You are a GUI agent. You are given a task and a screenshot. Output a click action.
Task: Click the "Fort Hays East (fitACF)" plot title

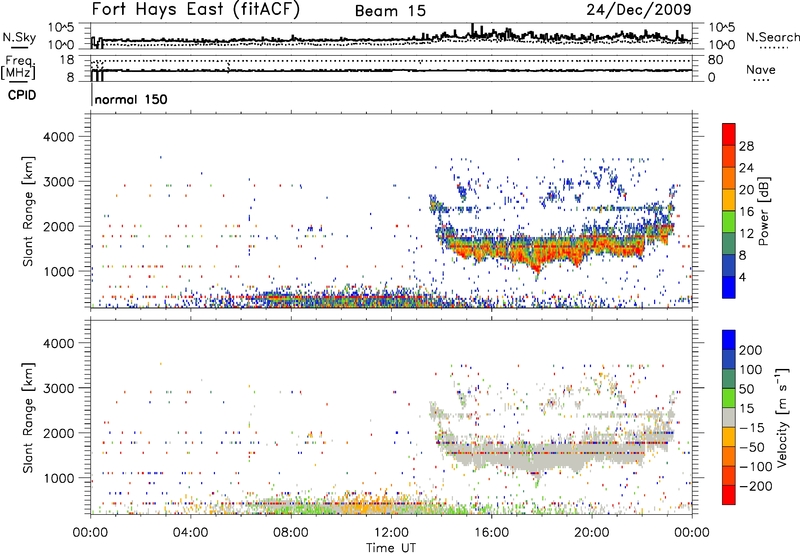click(x=195, y=9)
